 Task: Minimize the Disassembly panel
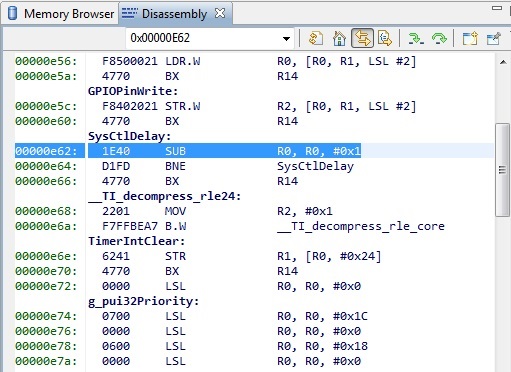tap(497, 8)
